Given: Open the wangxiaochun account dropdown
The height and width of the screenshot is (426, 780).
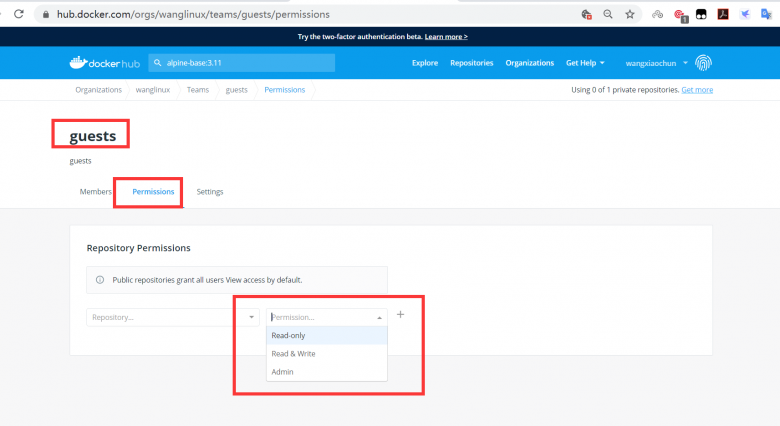Looking at the screenshot, I should point(657,63).
